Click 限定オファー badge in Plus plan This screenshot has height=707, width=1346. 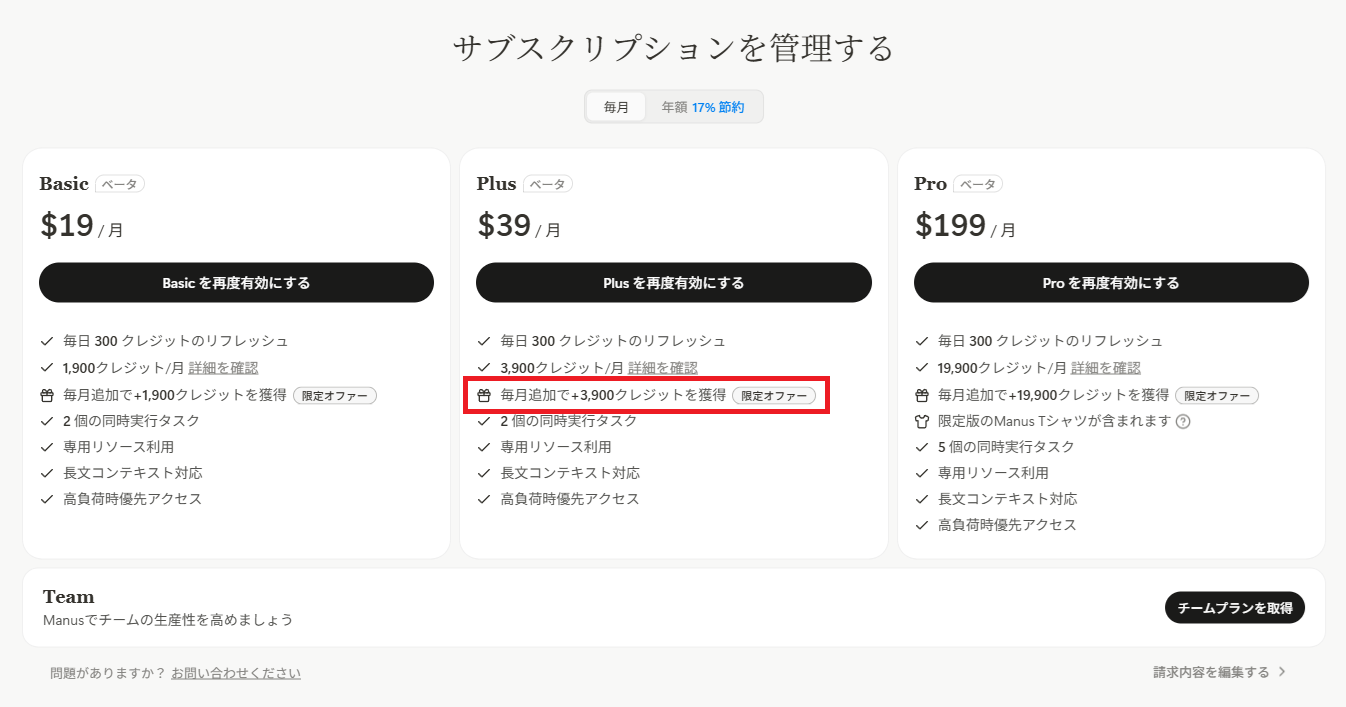pos(774,395)
